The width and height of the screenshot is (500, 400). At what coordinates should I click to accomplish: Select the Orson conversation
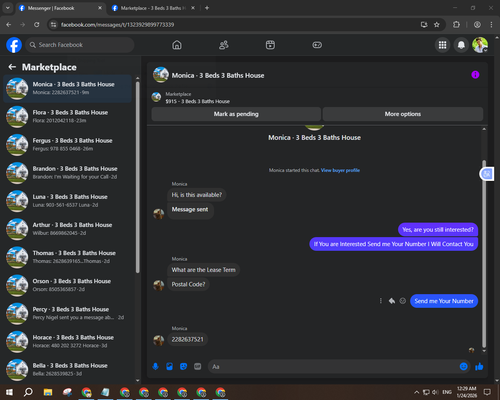tap(68, 285)
